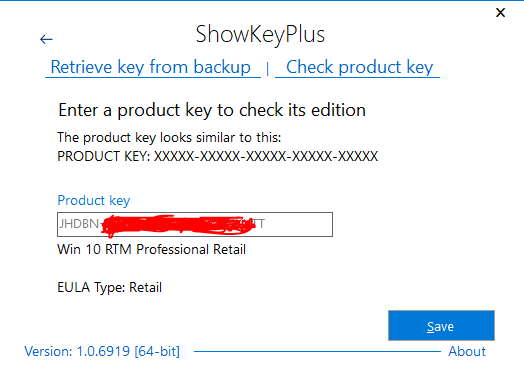Click the EULA Type: Retail text
Screen dimensions: 524x380
pyautogui.click(x=110, y=287)
